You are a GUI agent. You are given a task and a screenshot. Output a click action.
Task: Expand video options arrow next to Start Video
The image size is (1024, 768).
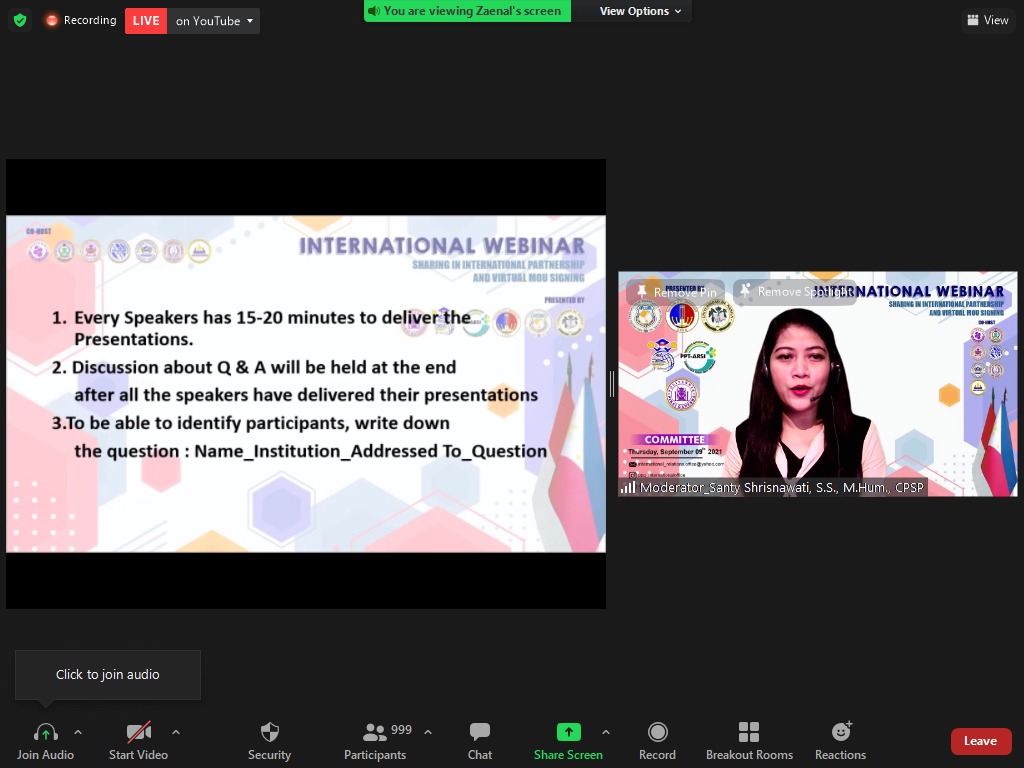click(176, 732)
